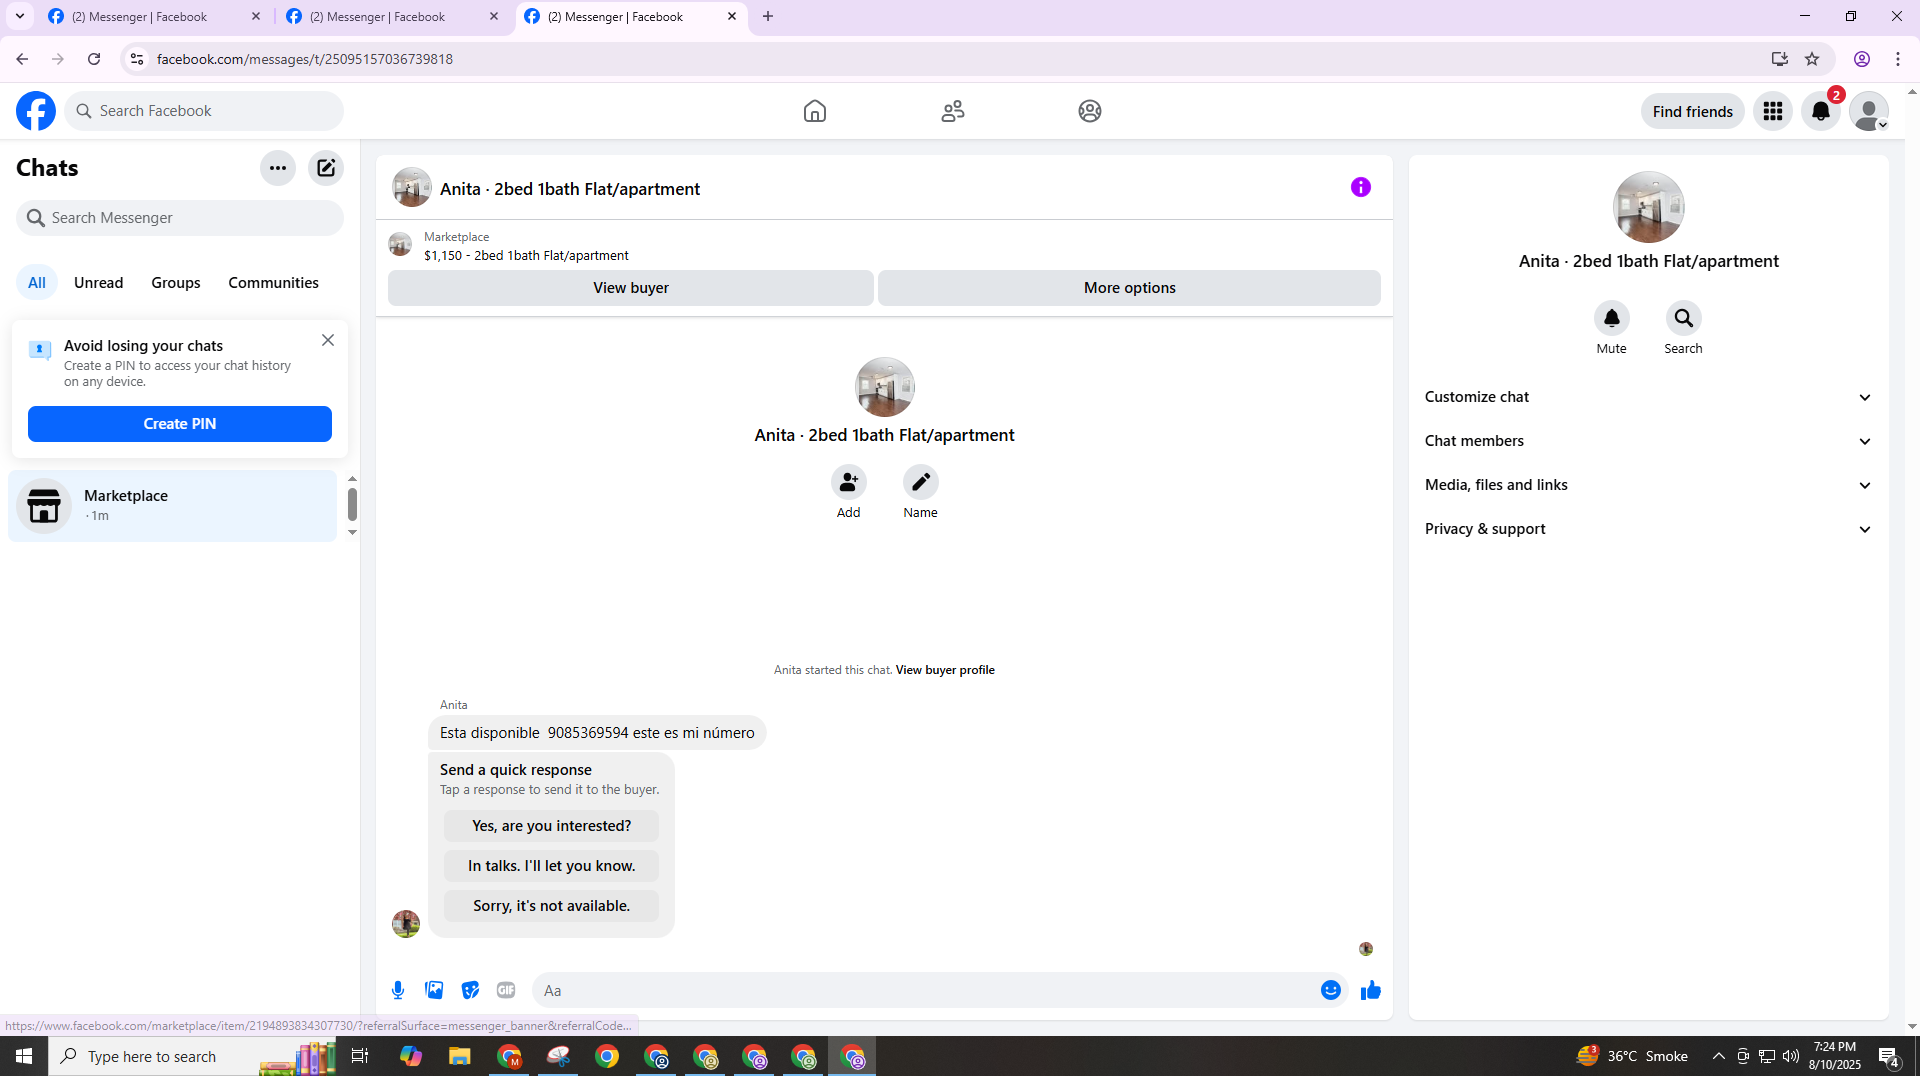Select the Groups chats filter
The height and width of the screenshot is (1076, 1920).
(176, 283)
